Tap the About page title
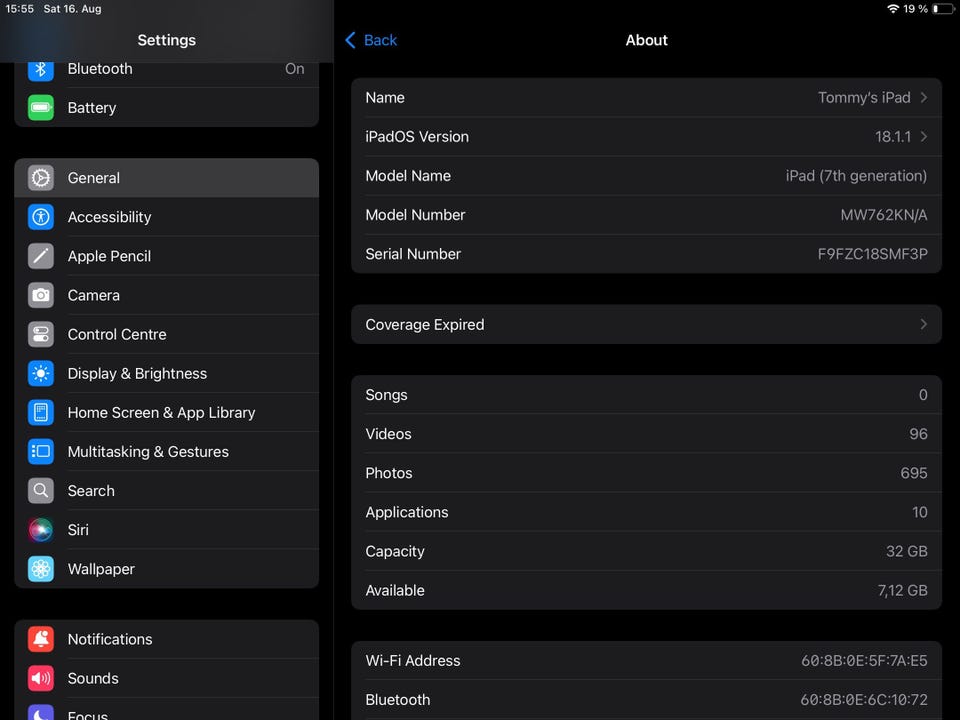This screenshot has width=960, height=720. 647,40
